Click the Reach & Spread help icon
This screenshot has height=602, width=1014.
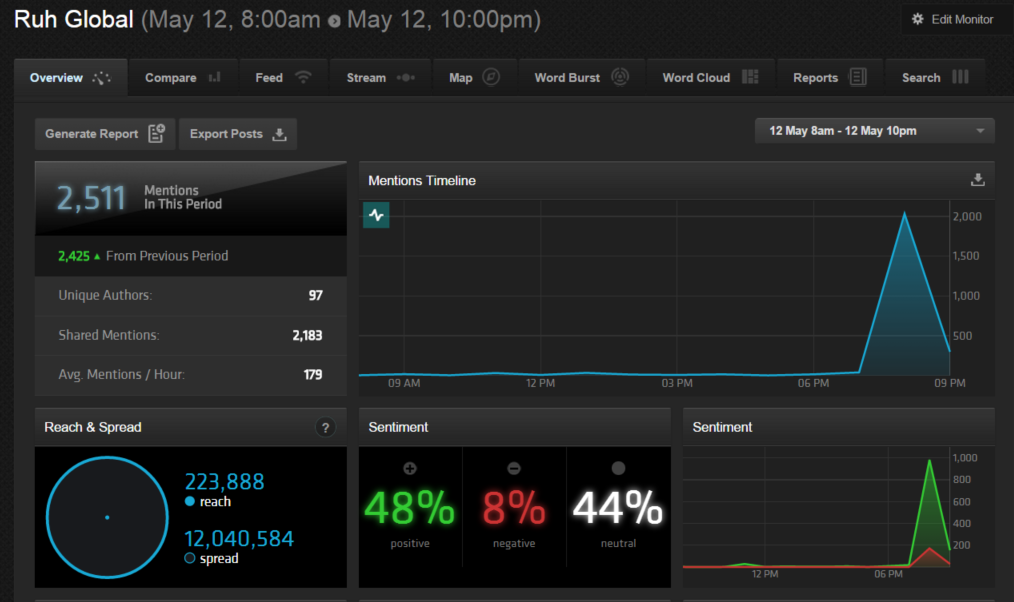click(x=325, y=427)
